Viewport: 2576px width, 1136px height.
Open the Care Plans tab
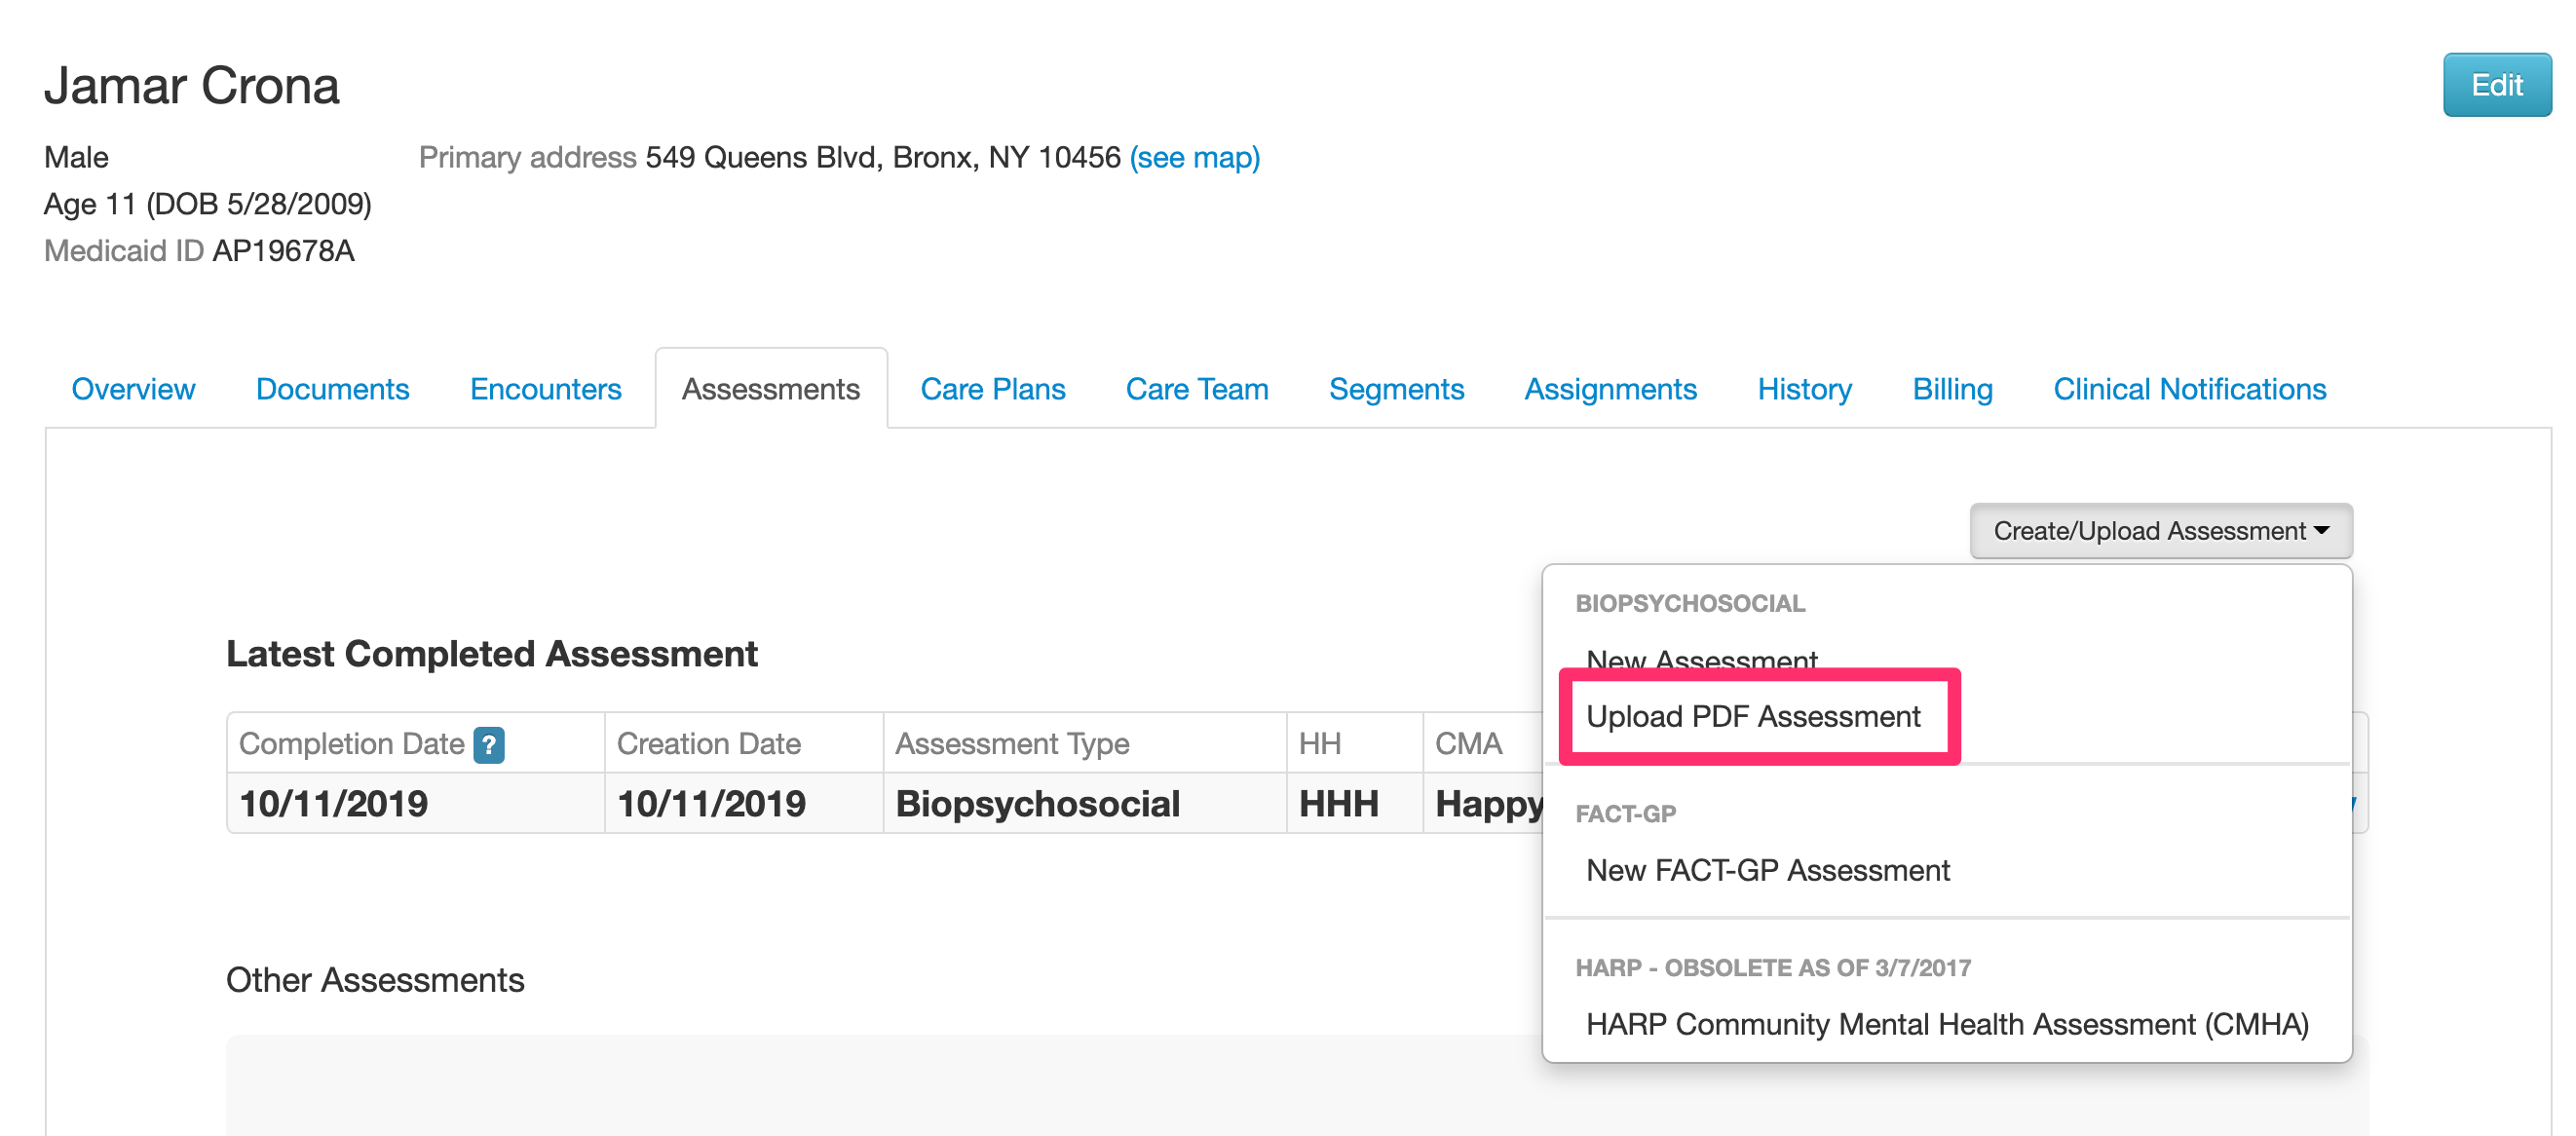(992, 389)
